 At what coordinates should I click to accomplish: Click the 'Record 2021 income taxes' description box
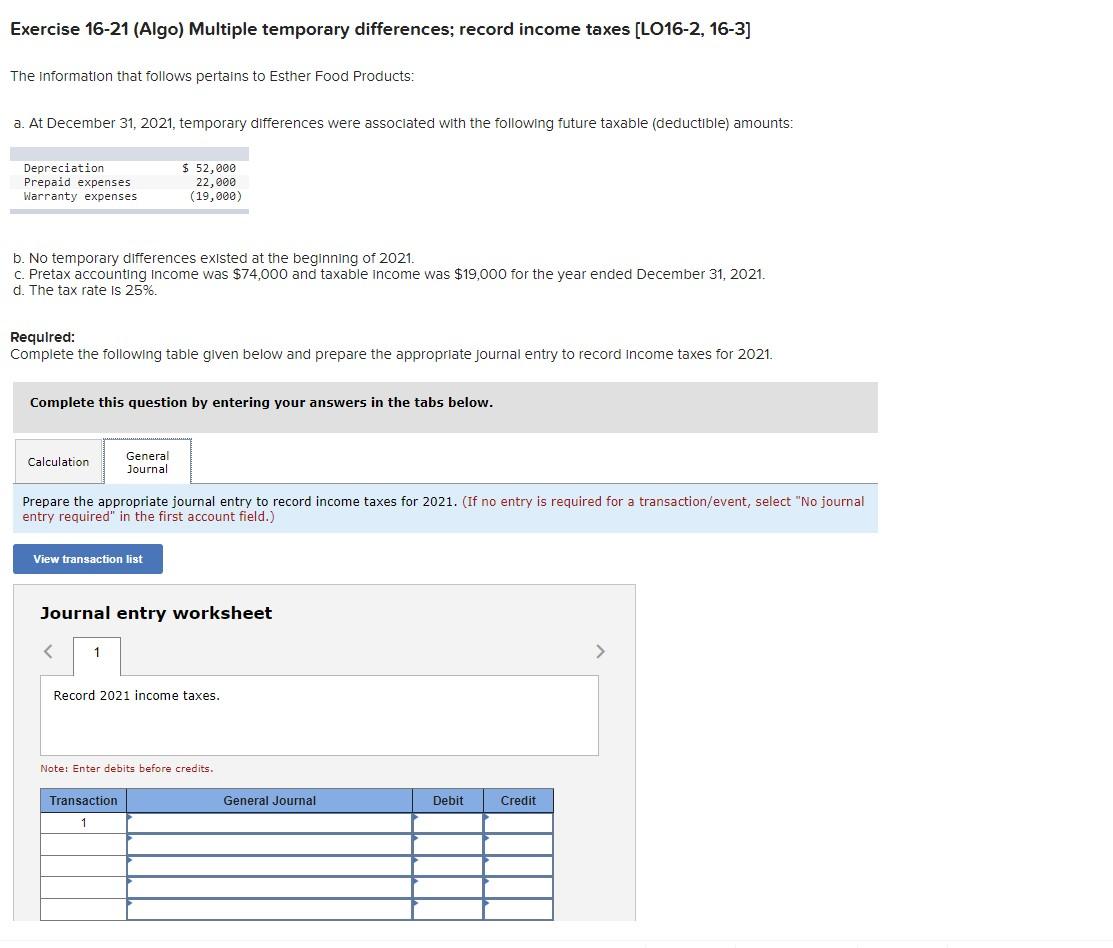click(x=318, y=714)
